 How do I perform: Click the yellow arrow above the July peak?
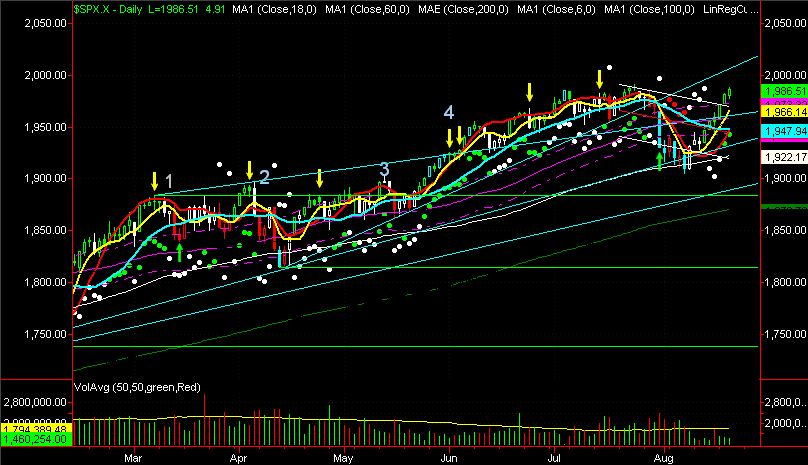click(600, 79)
